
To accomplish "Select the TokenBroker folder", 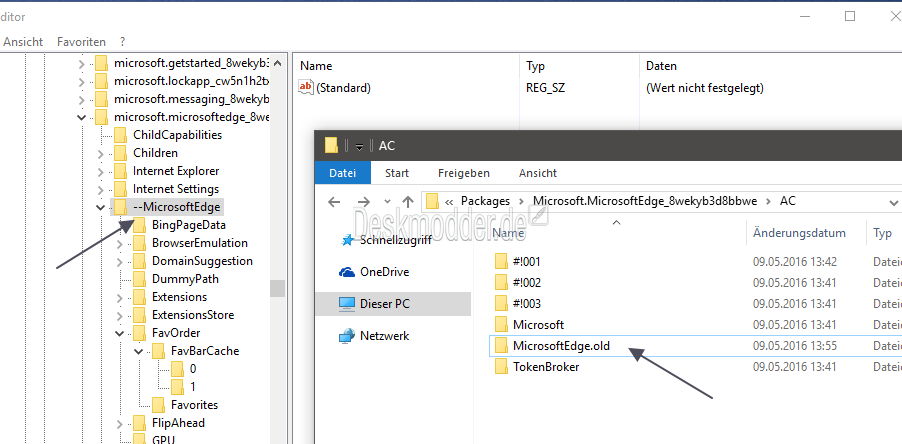I will point(546,366).
